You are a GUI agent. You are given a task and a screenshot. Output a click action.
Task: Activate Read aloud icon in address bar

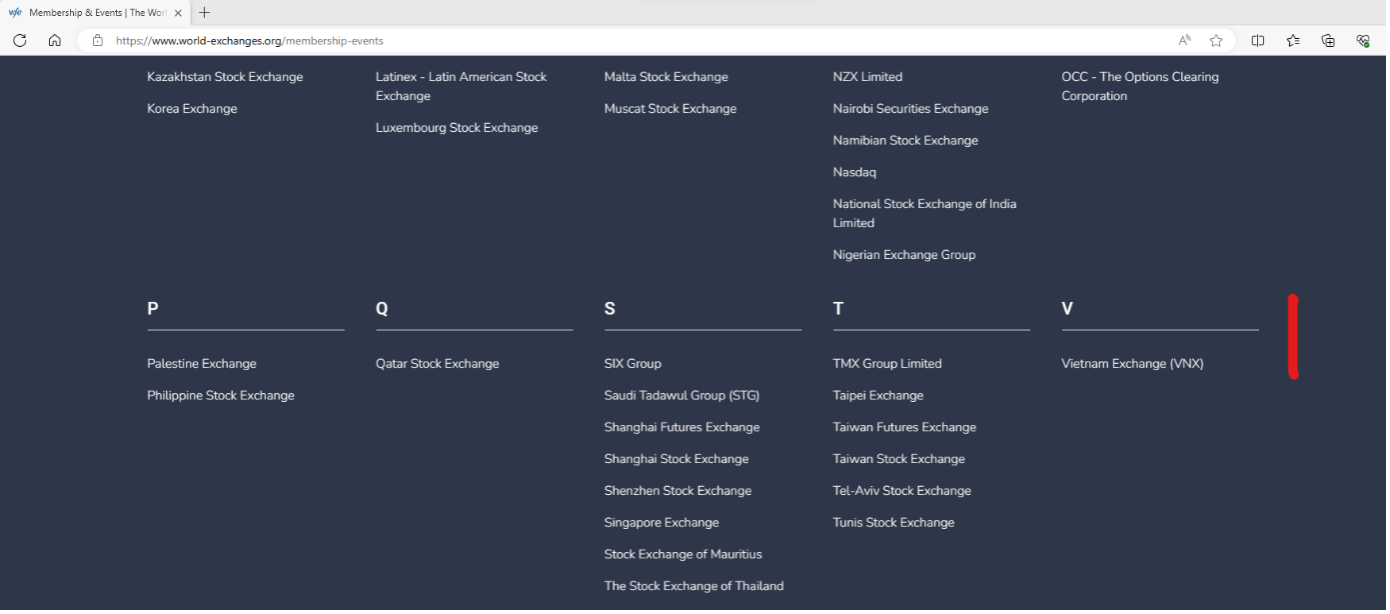[1184, 41]
